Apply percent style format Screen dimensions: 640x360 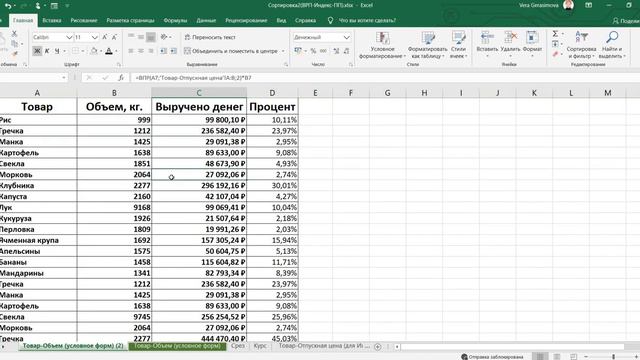point(313,51)
